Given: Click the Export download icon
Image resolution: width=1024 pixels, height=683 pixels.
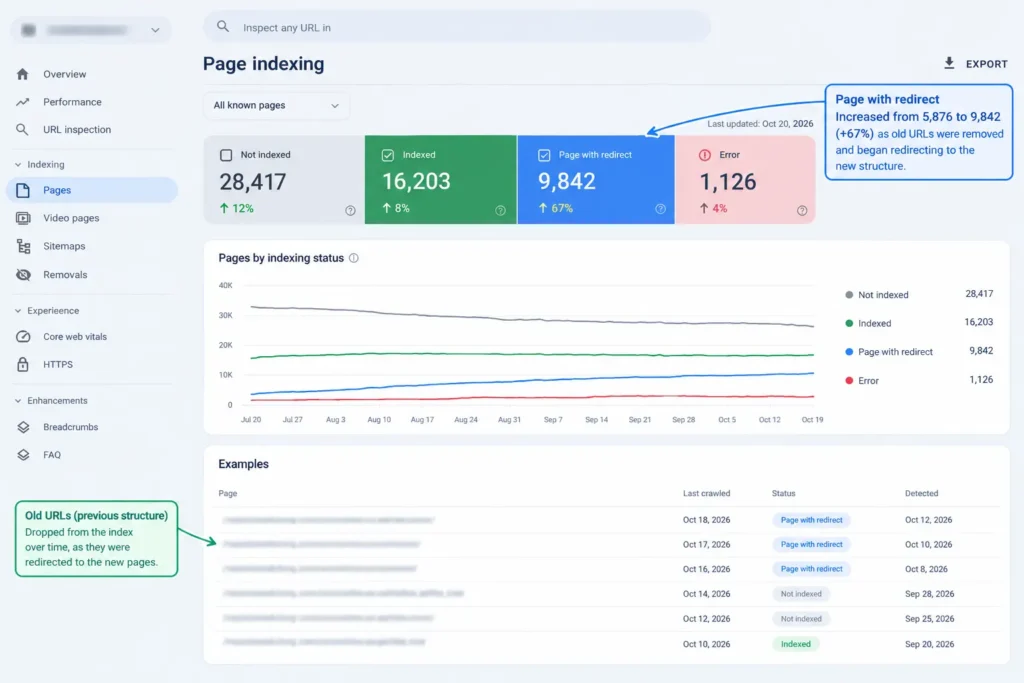Looking at the screenshot, I should tap(949, 63).
